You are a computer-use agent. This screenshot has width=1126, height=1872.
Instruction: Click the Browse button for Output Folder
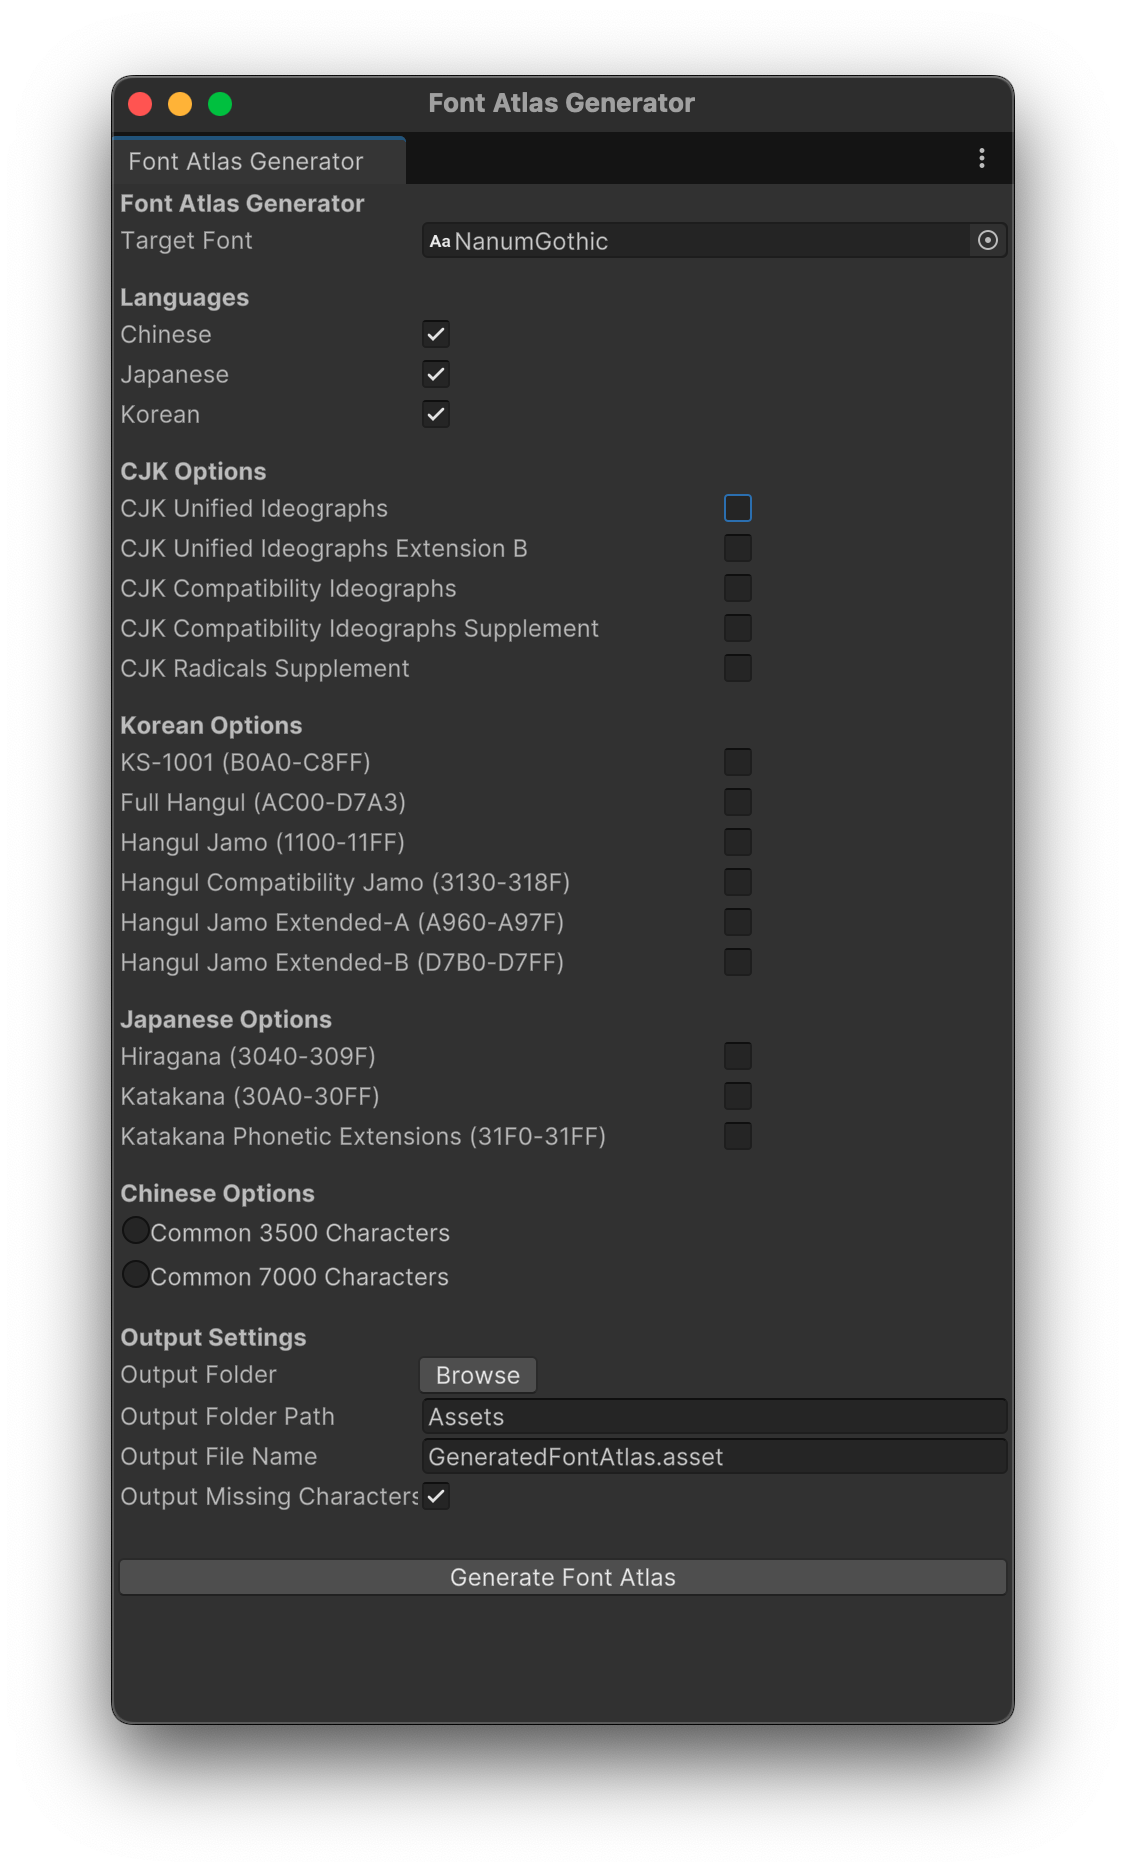coord(478,1375)
